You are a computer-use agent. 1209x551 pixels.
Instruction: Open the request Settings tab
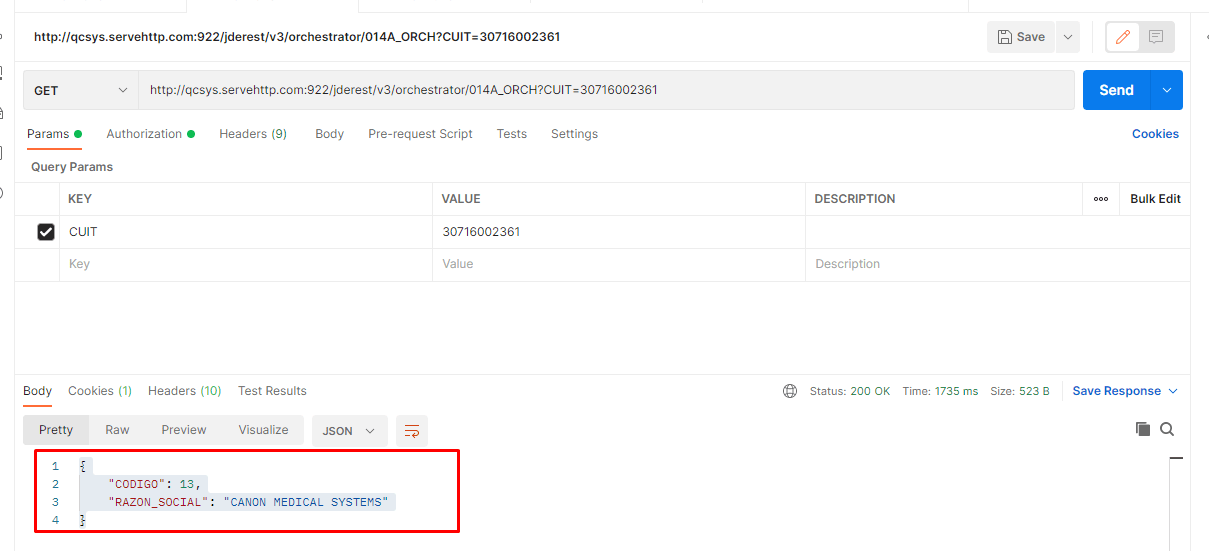tap(574, 134)
